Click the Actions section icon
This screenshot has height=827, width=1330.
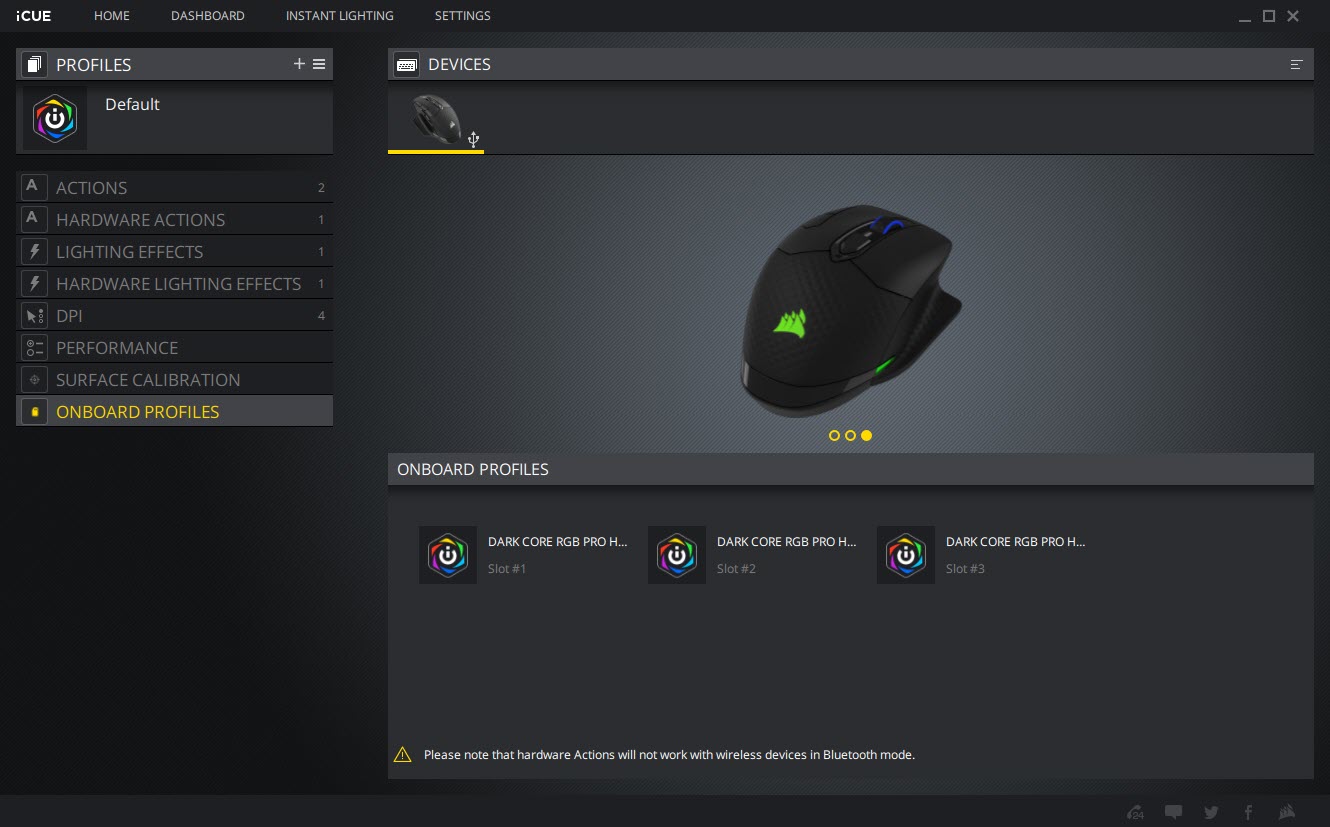click(34, 187)
